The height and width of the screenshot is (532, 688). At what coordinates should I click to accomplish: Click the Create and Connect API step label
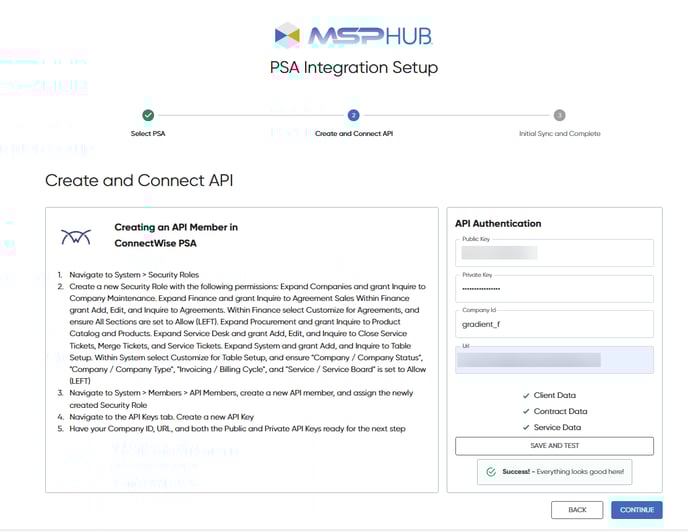coord(354,133)
